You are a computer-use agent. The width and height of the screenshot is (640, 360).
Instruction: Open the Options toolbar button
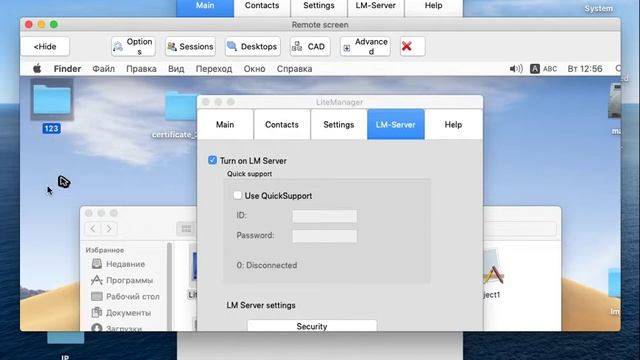[133, 47]
